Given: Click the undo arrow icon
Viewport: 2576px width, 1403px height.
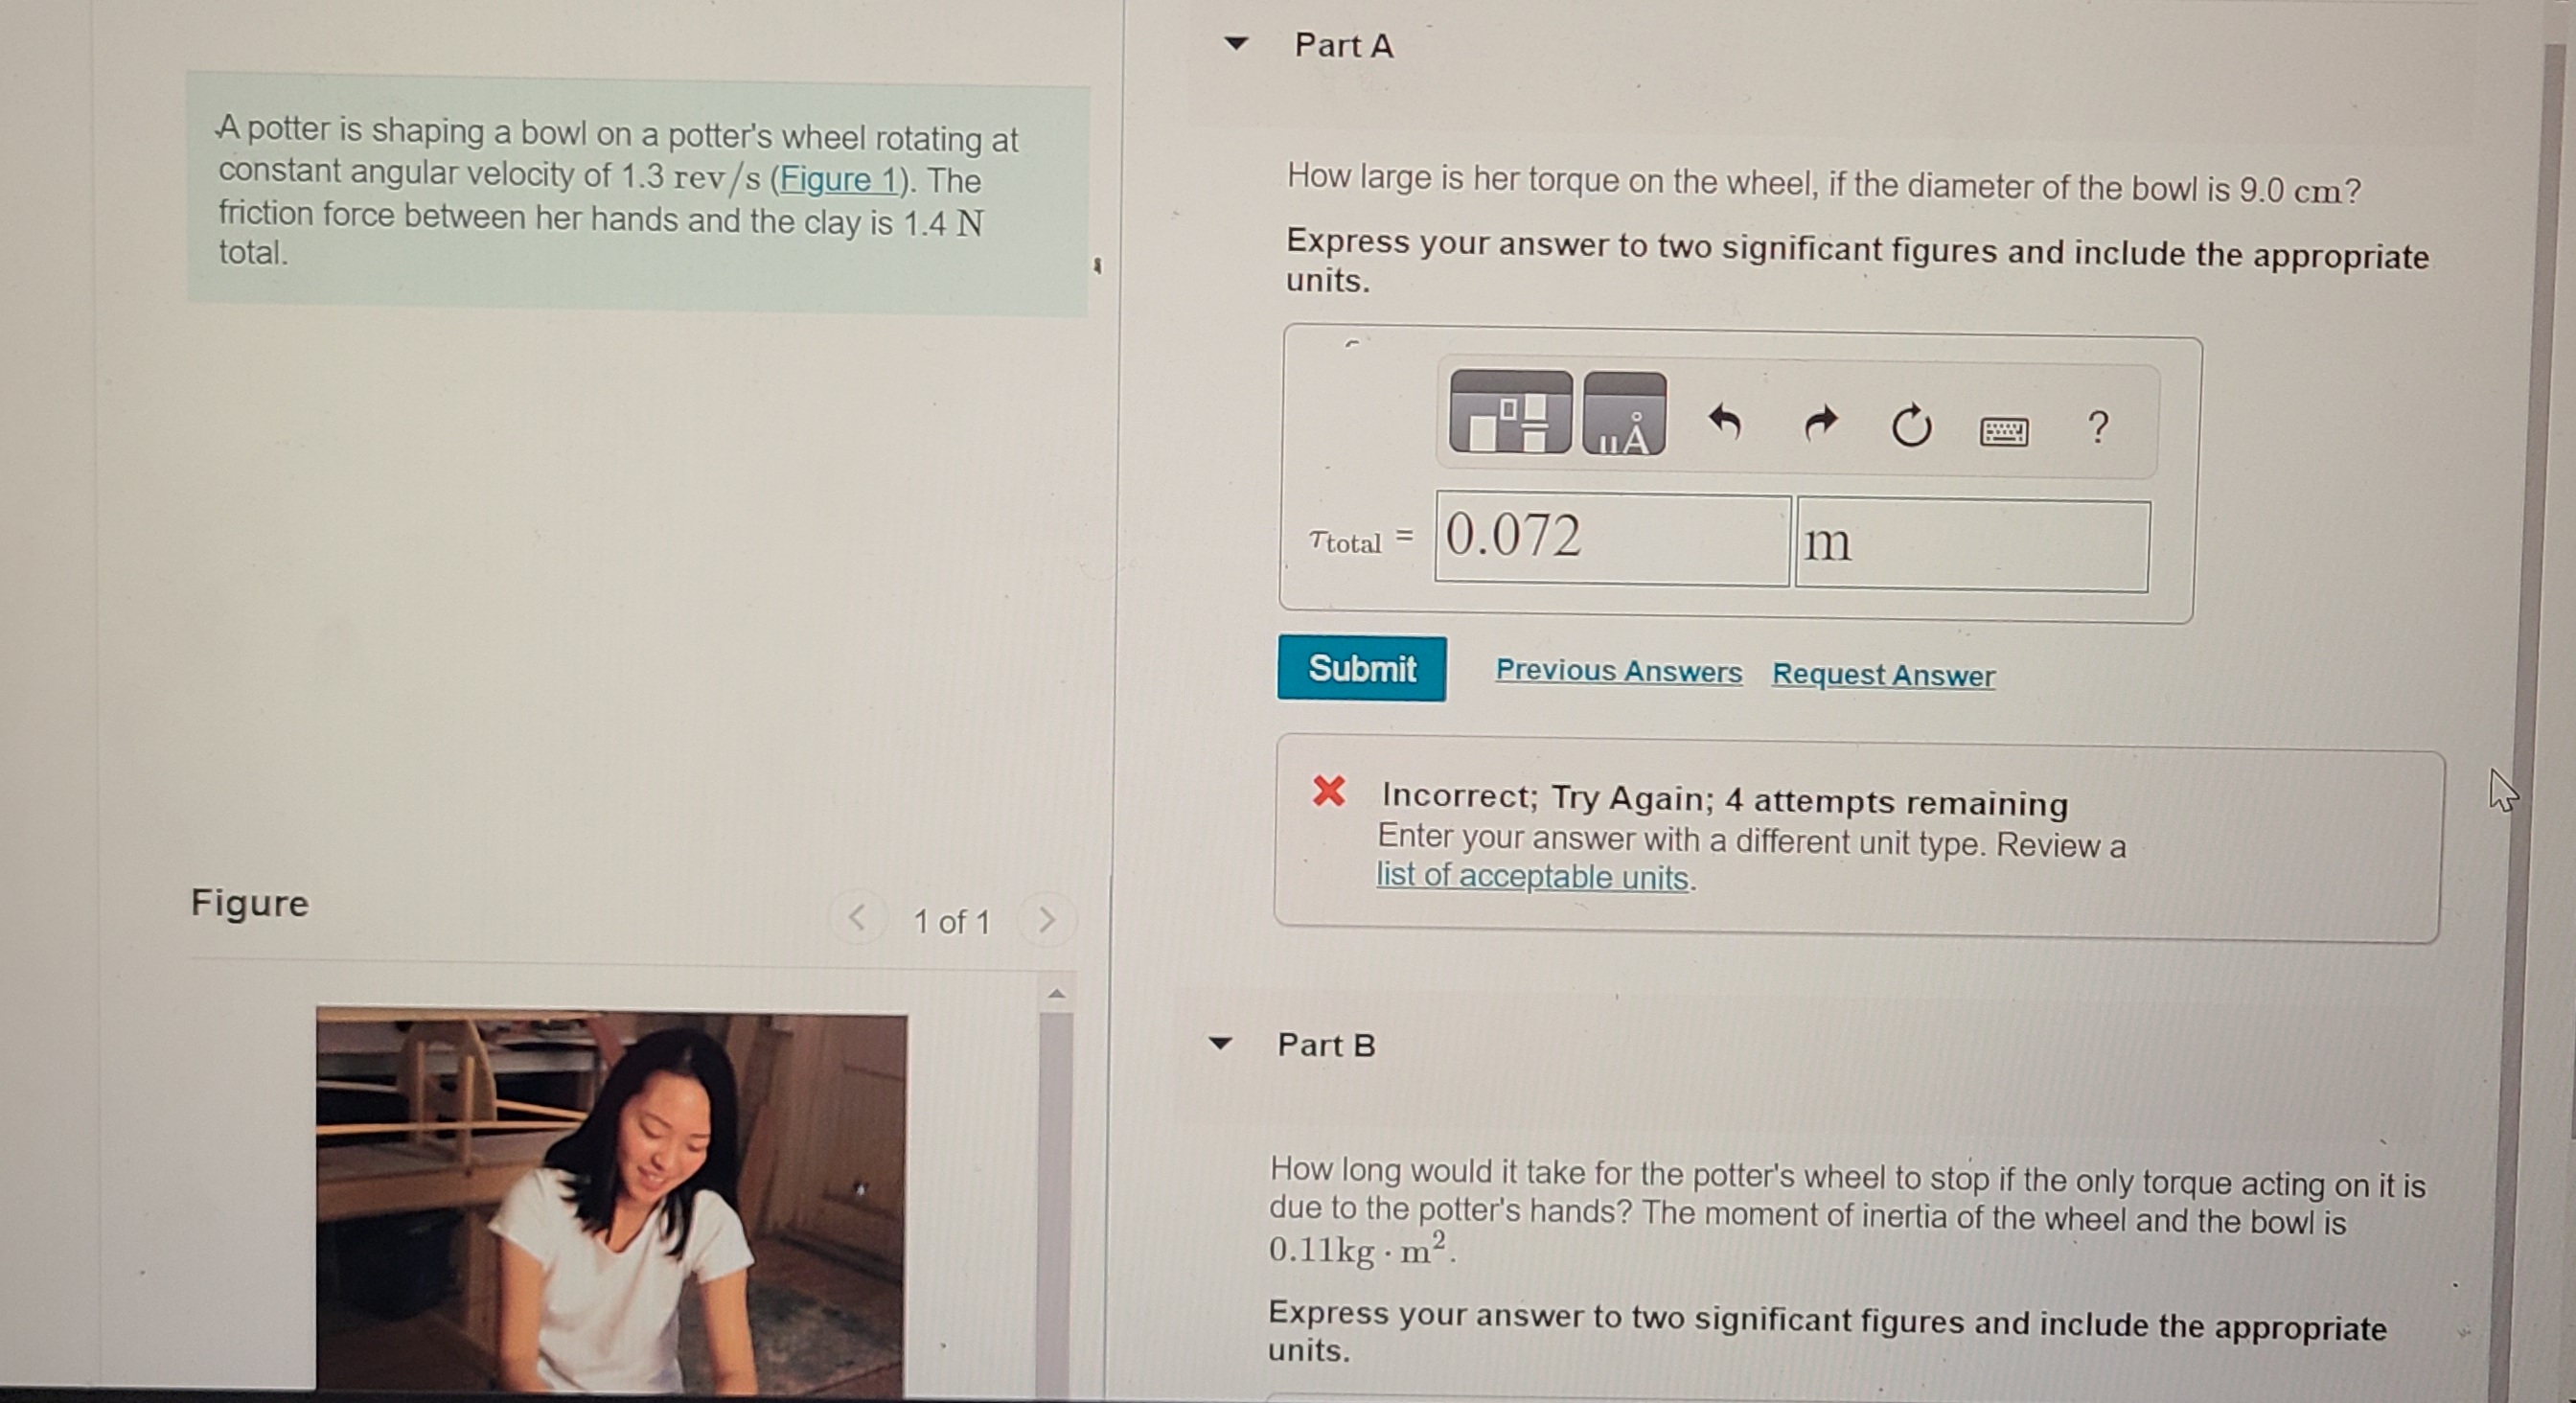Looking at the screenshot, I should pos(1724,422).
